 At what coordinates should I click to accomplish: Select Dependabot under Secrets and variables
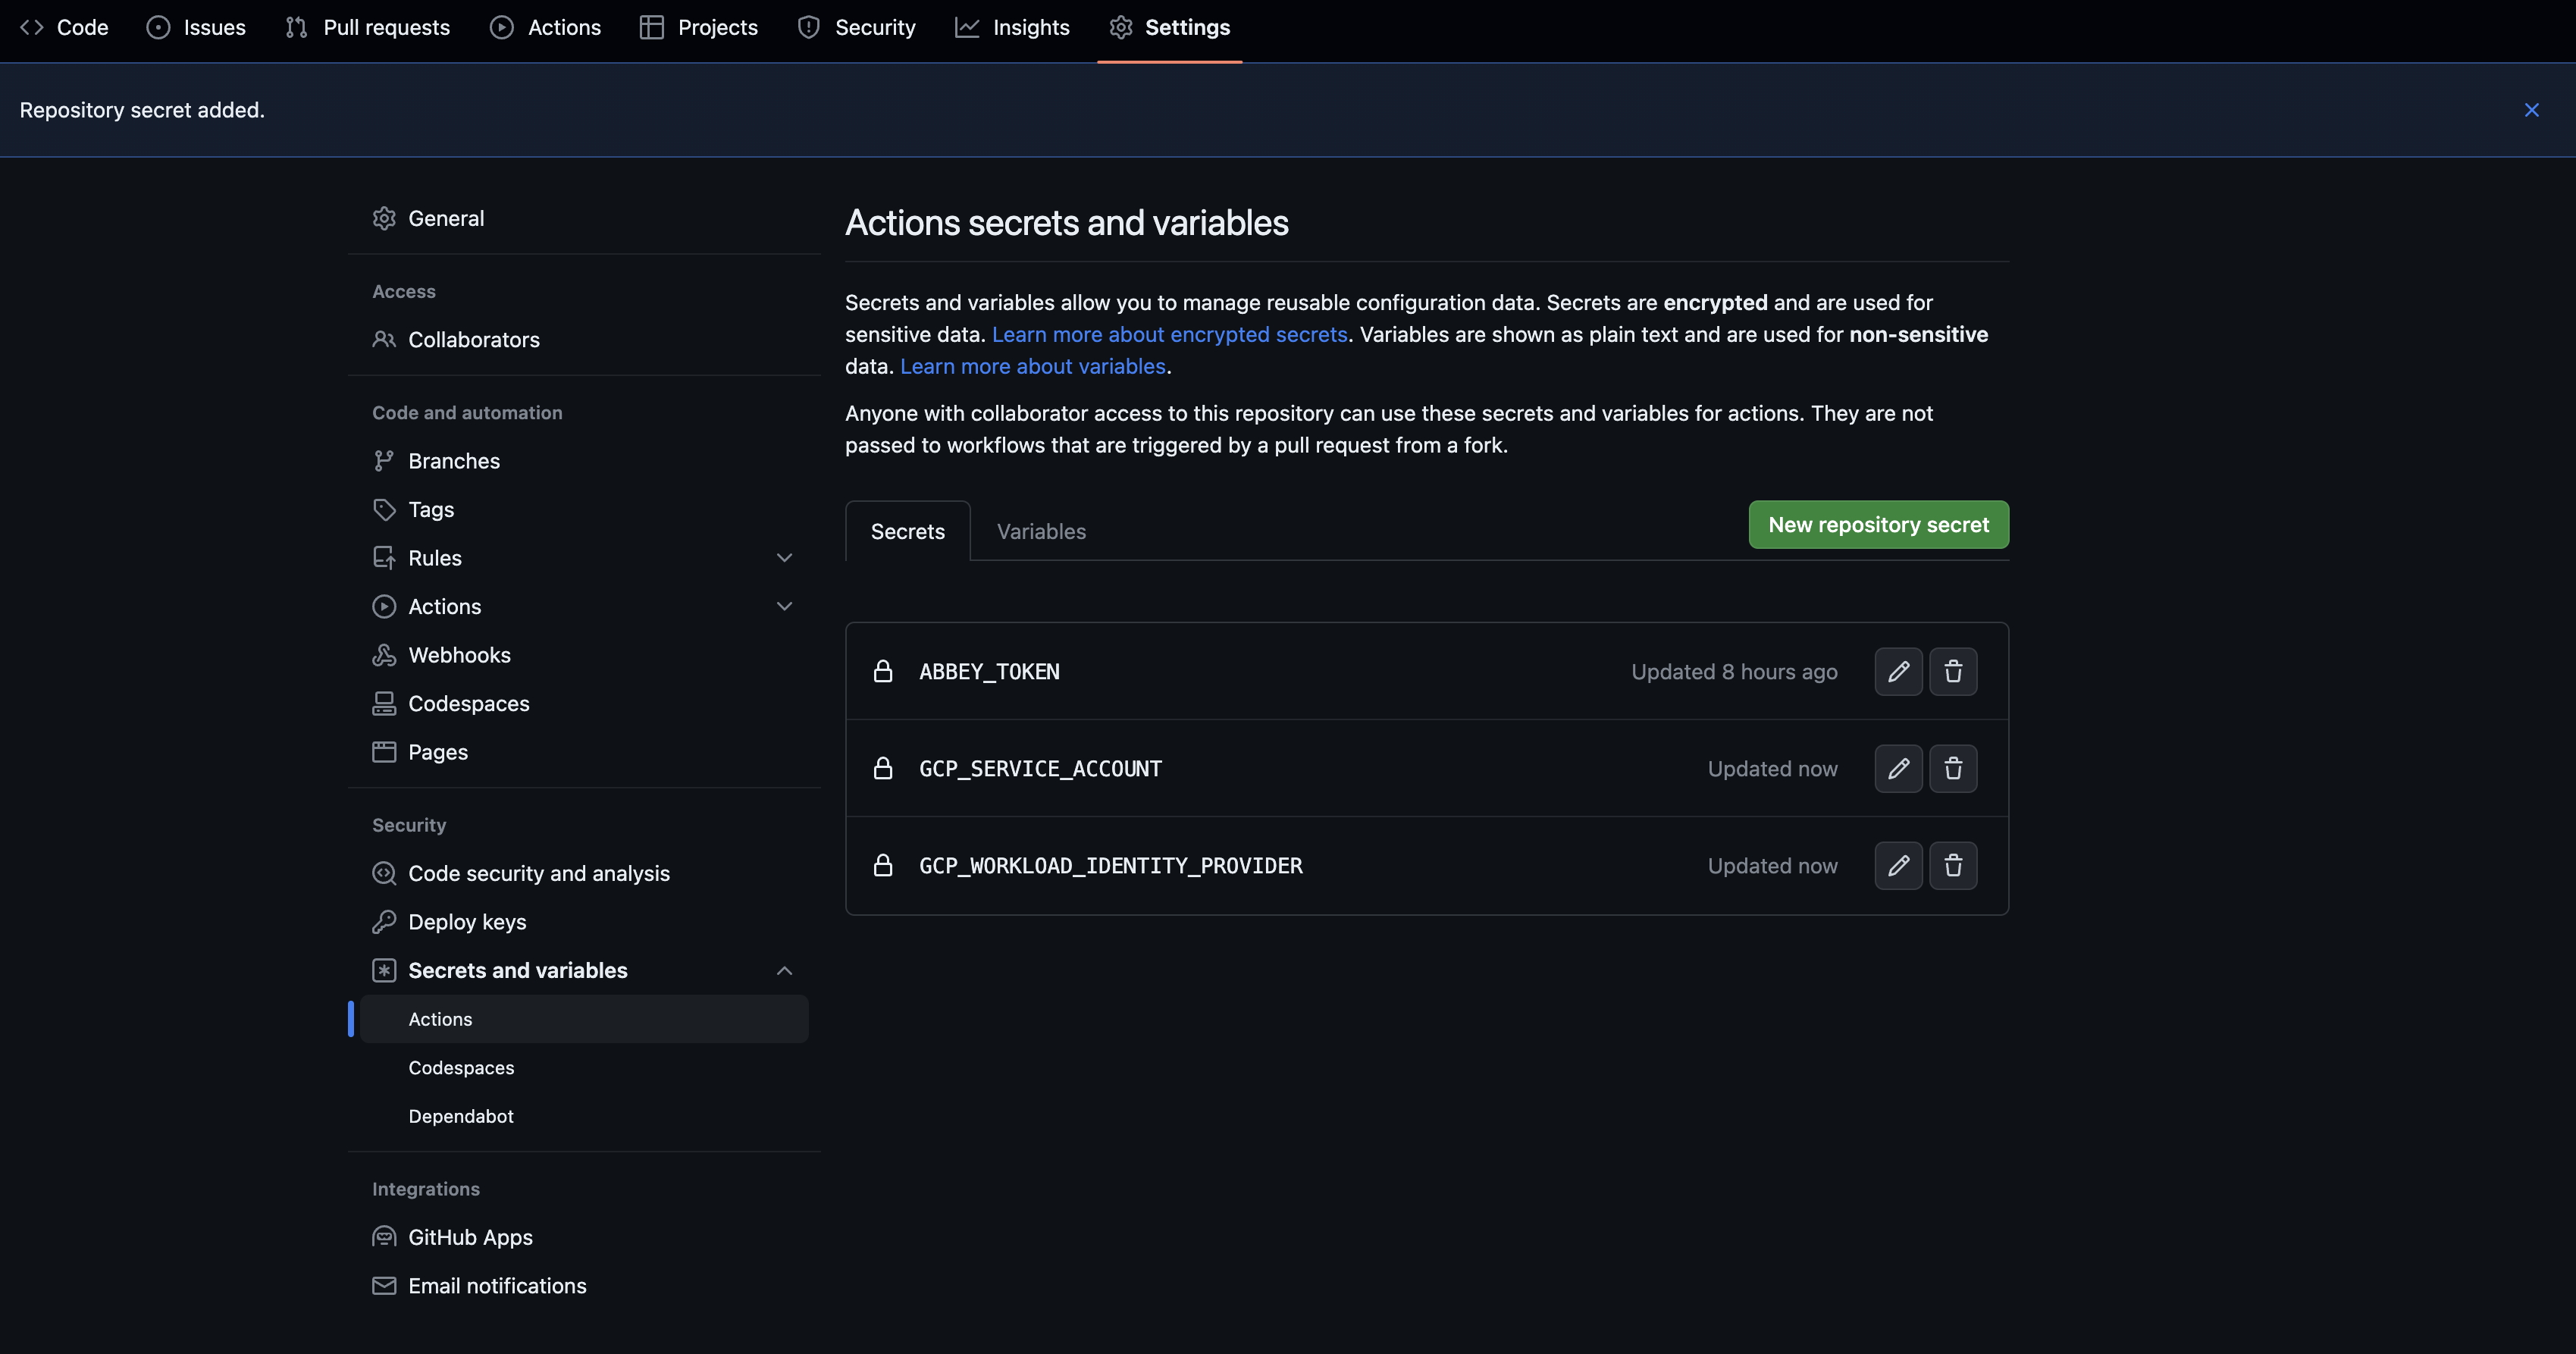460,1116
